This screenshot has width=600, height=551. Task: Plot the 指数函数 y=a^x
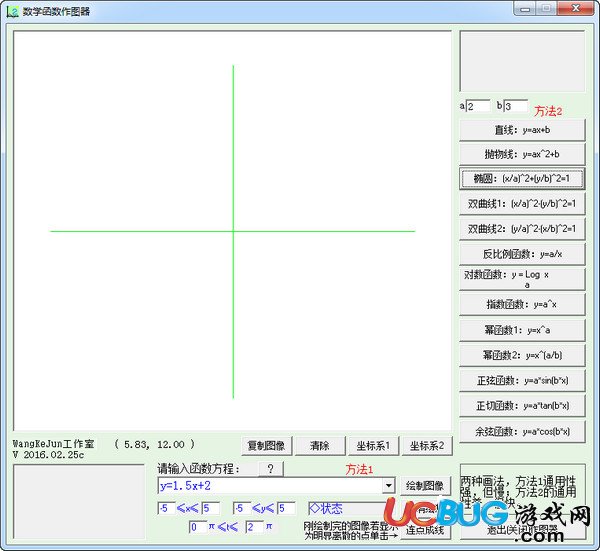click(522, 305)
